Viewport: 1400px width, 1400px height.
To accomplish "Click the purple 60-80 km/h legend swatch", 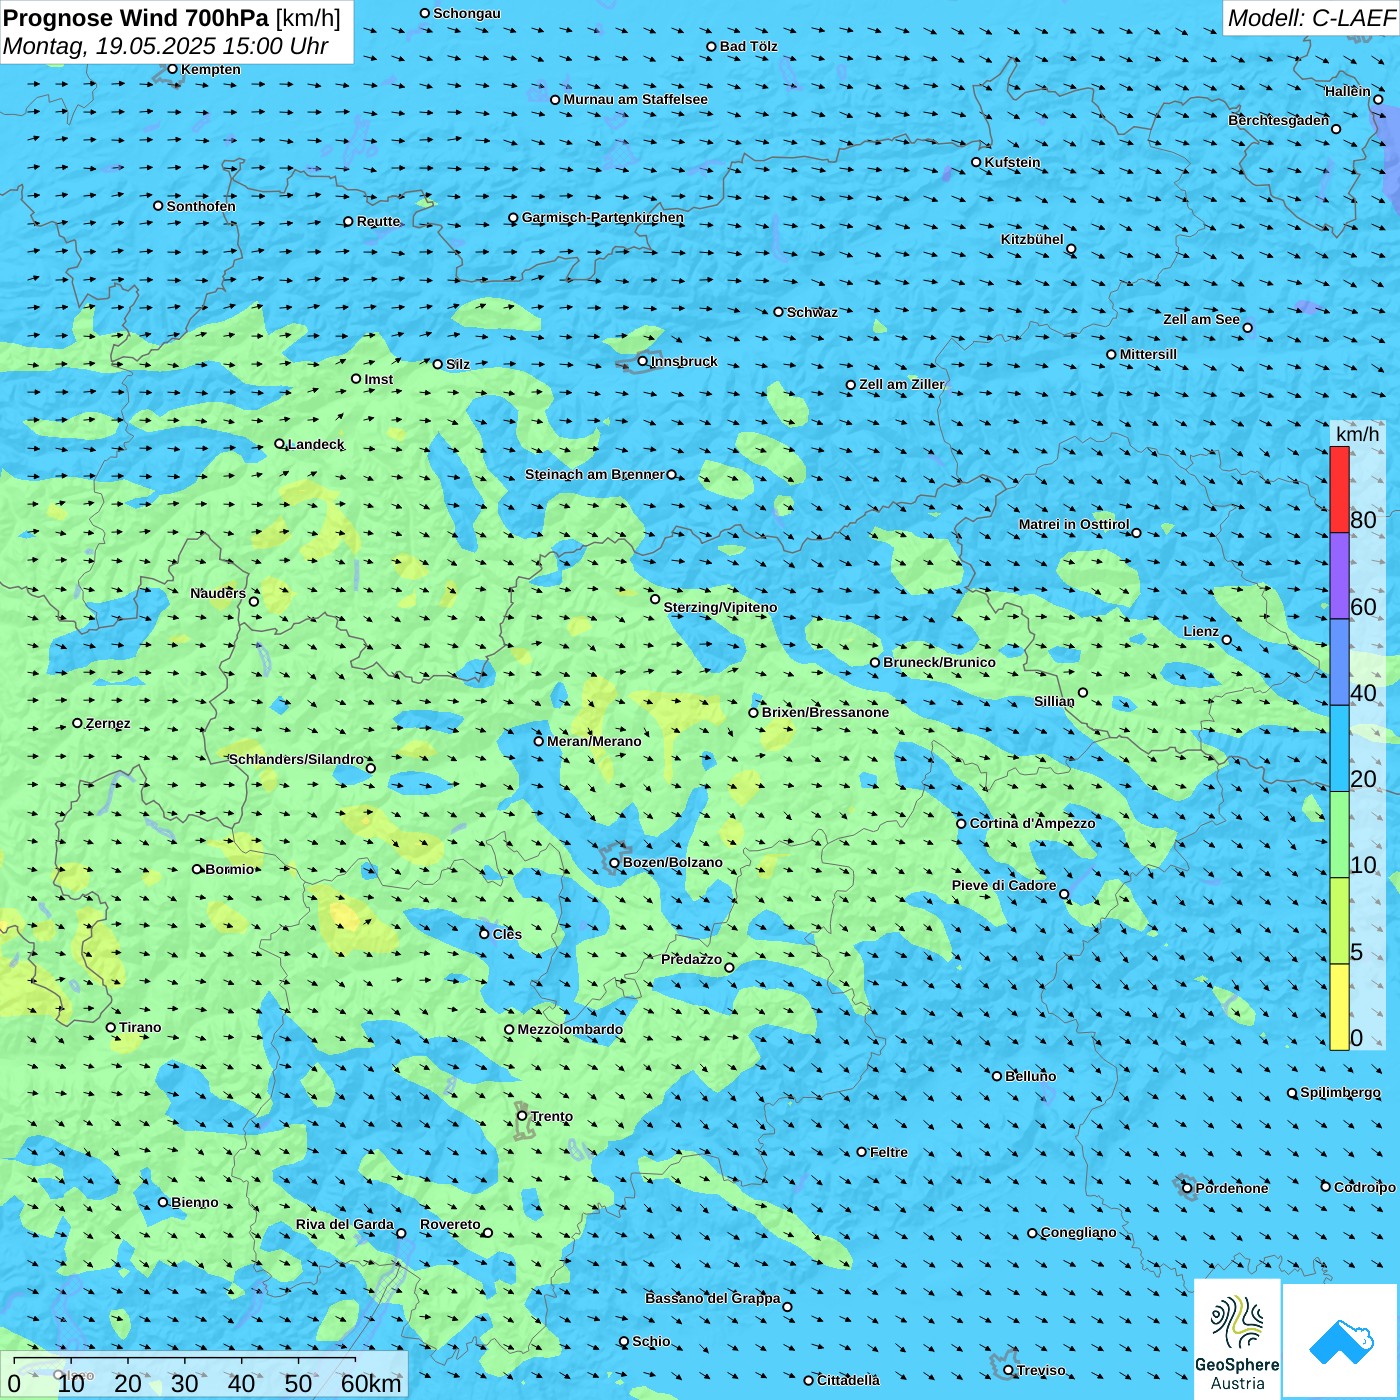I will tap(1339, 576).
